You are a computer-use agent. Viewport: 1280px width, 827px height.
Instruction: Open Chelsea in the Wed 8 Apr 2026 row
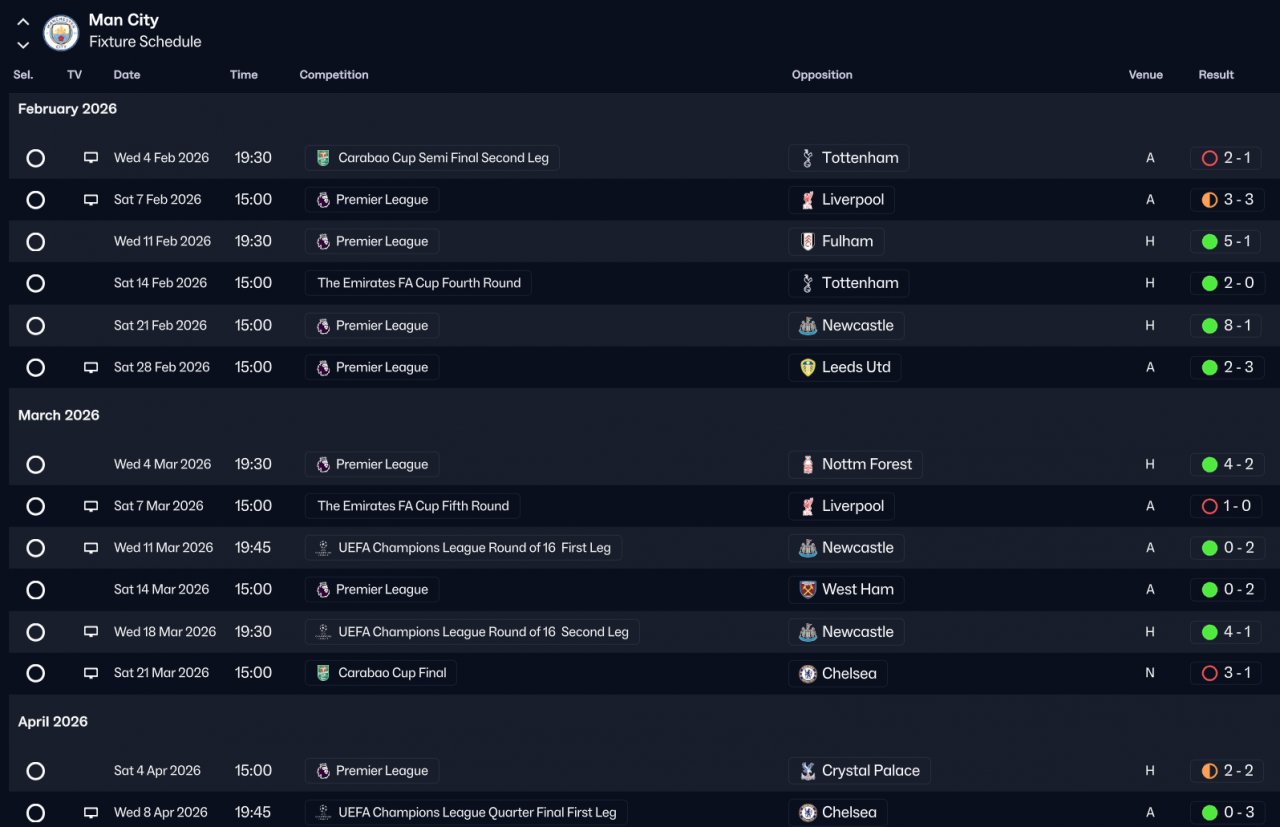click(x=837, y=813)
